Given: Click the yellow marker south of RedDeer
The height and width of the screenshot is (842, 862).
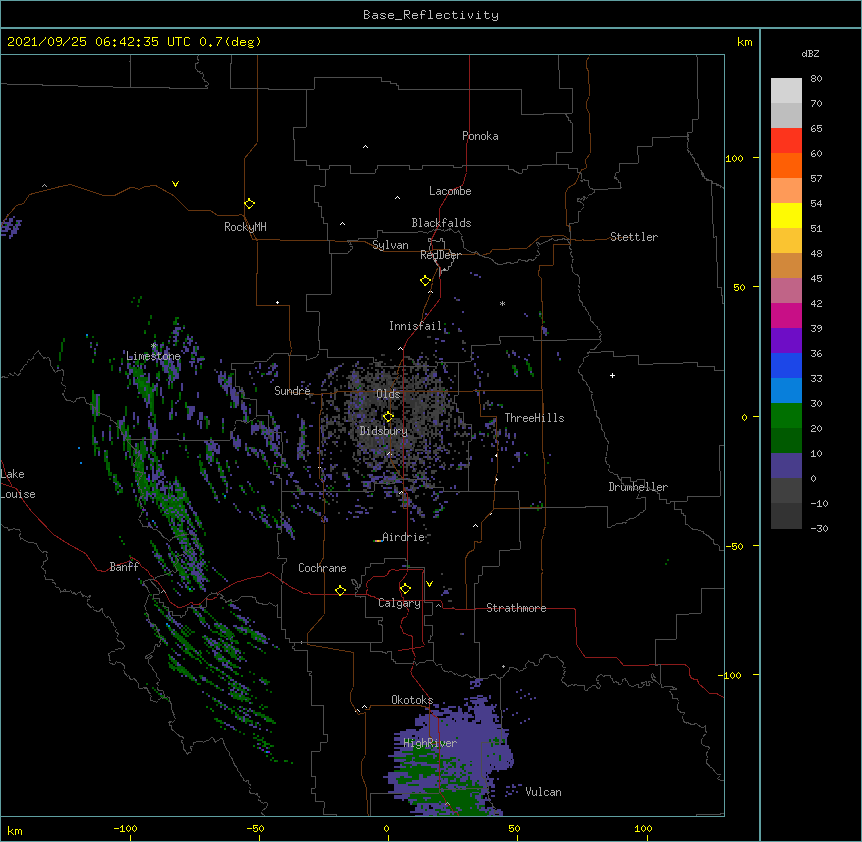Looking at the screenshot, I should [x=426, y=281].
